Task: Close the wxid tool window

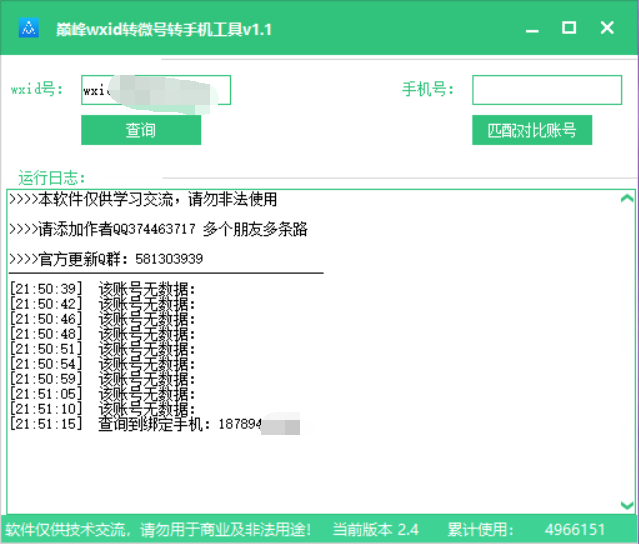Action: point(606,28)
